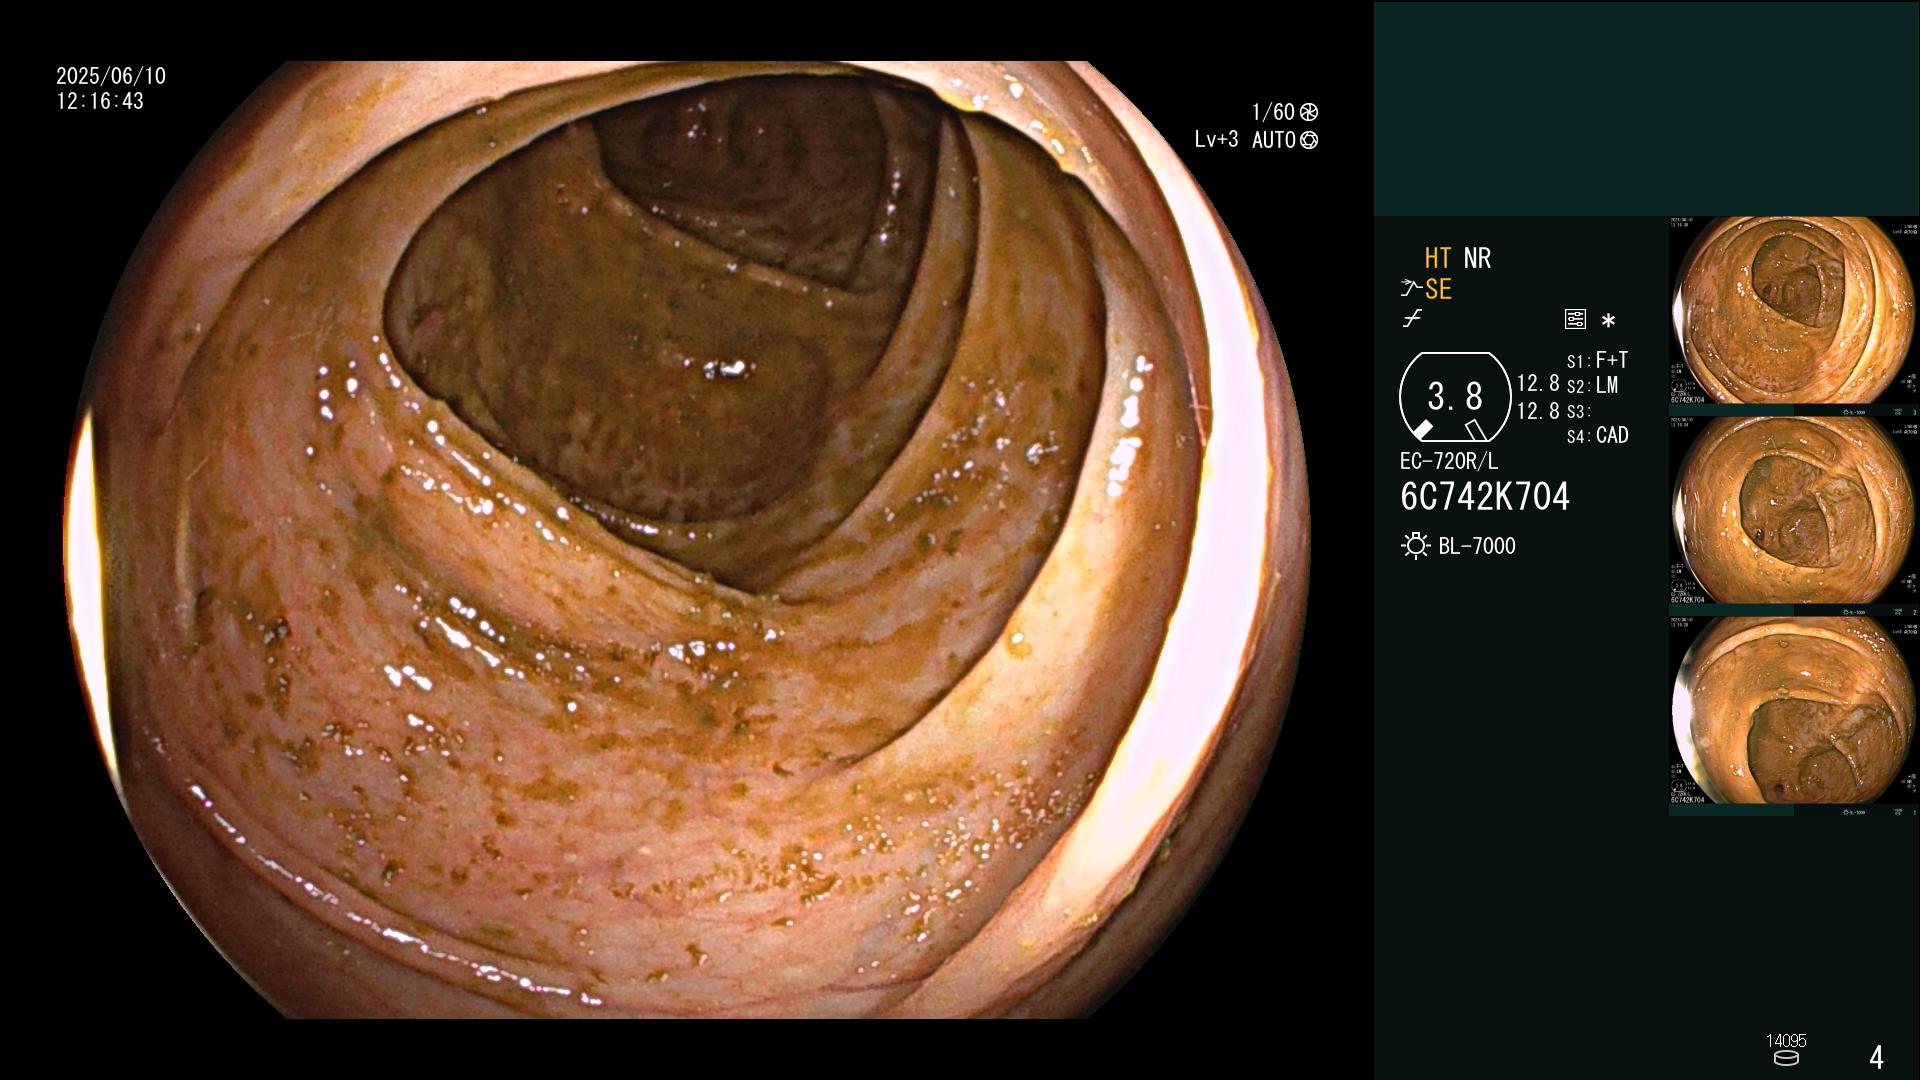Click the storage disk icon under 14095
Viewport: 1920px width, 1080px height.
point(1785,1058)
